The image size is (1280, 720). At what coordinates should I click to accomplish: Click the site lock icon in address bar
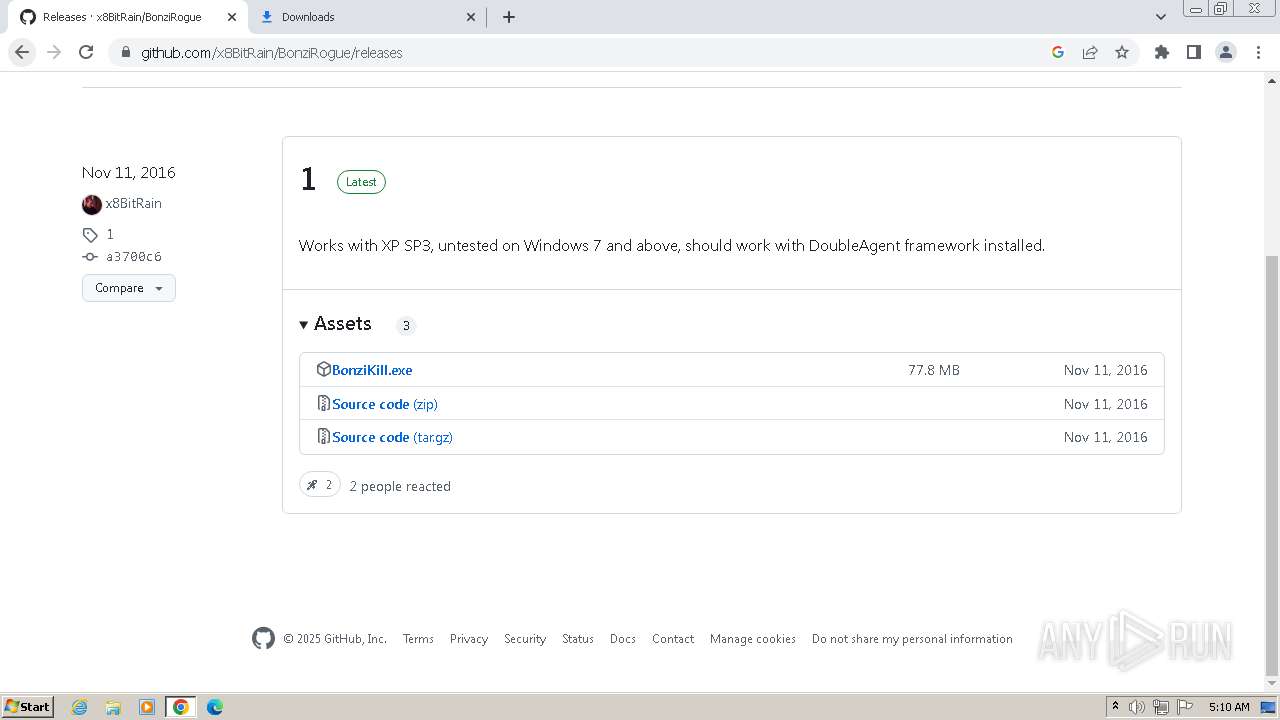coord(126,53)
